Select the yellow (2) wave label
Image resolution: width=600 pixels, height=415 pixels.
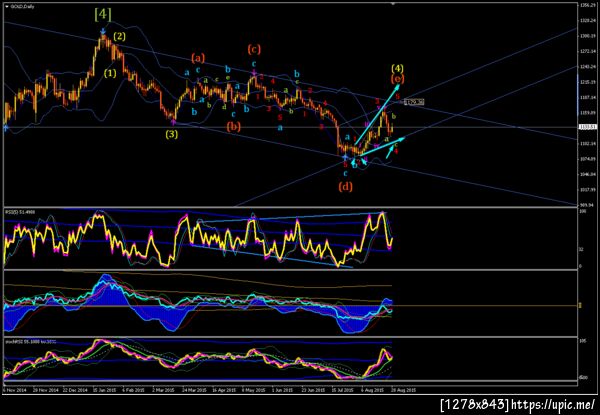[119, 37]
